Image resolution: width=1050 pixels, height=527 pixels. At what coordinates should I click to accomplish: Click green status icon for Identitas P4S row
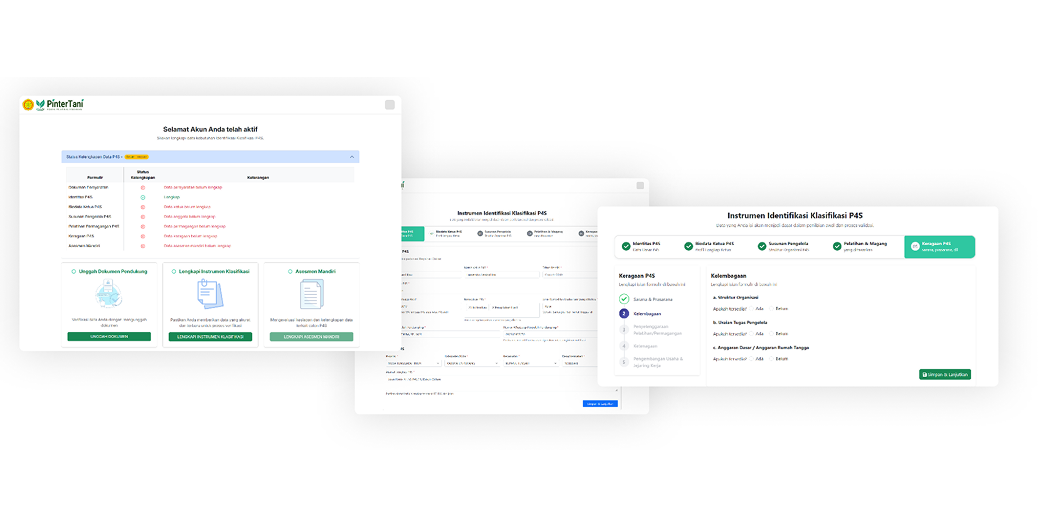(143, 198)
